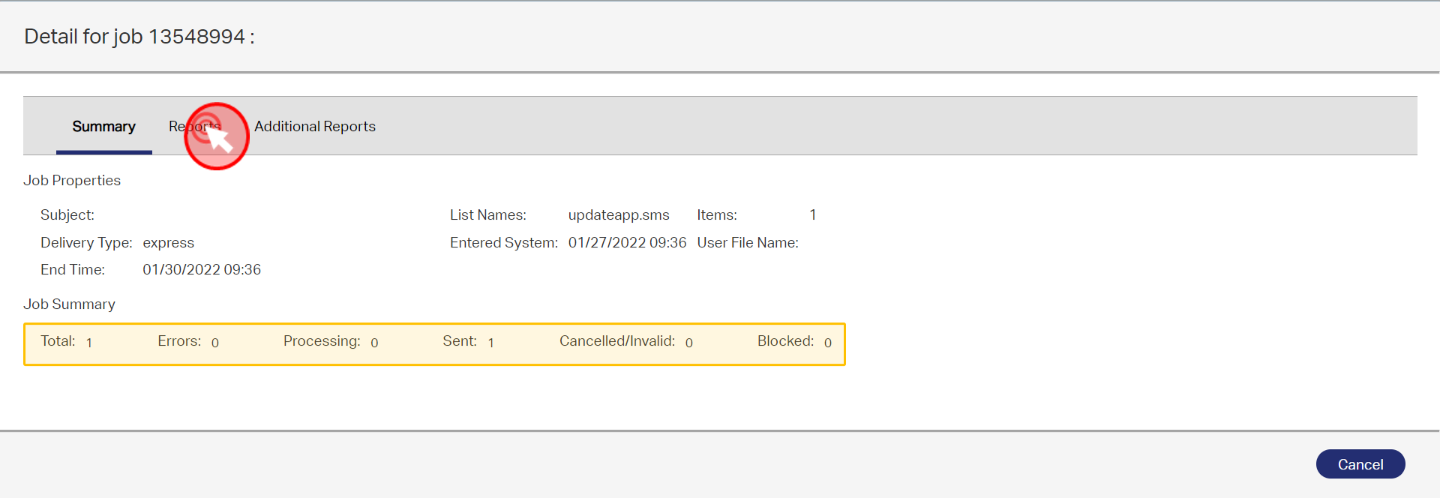The width and height of the screenshot is (1440, 498).
Task: Switch to the Summary tab
Action: coord(104,127)
